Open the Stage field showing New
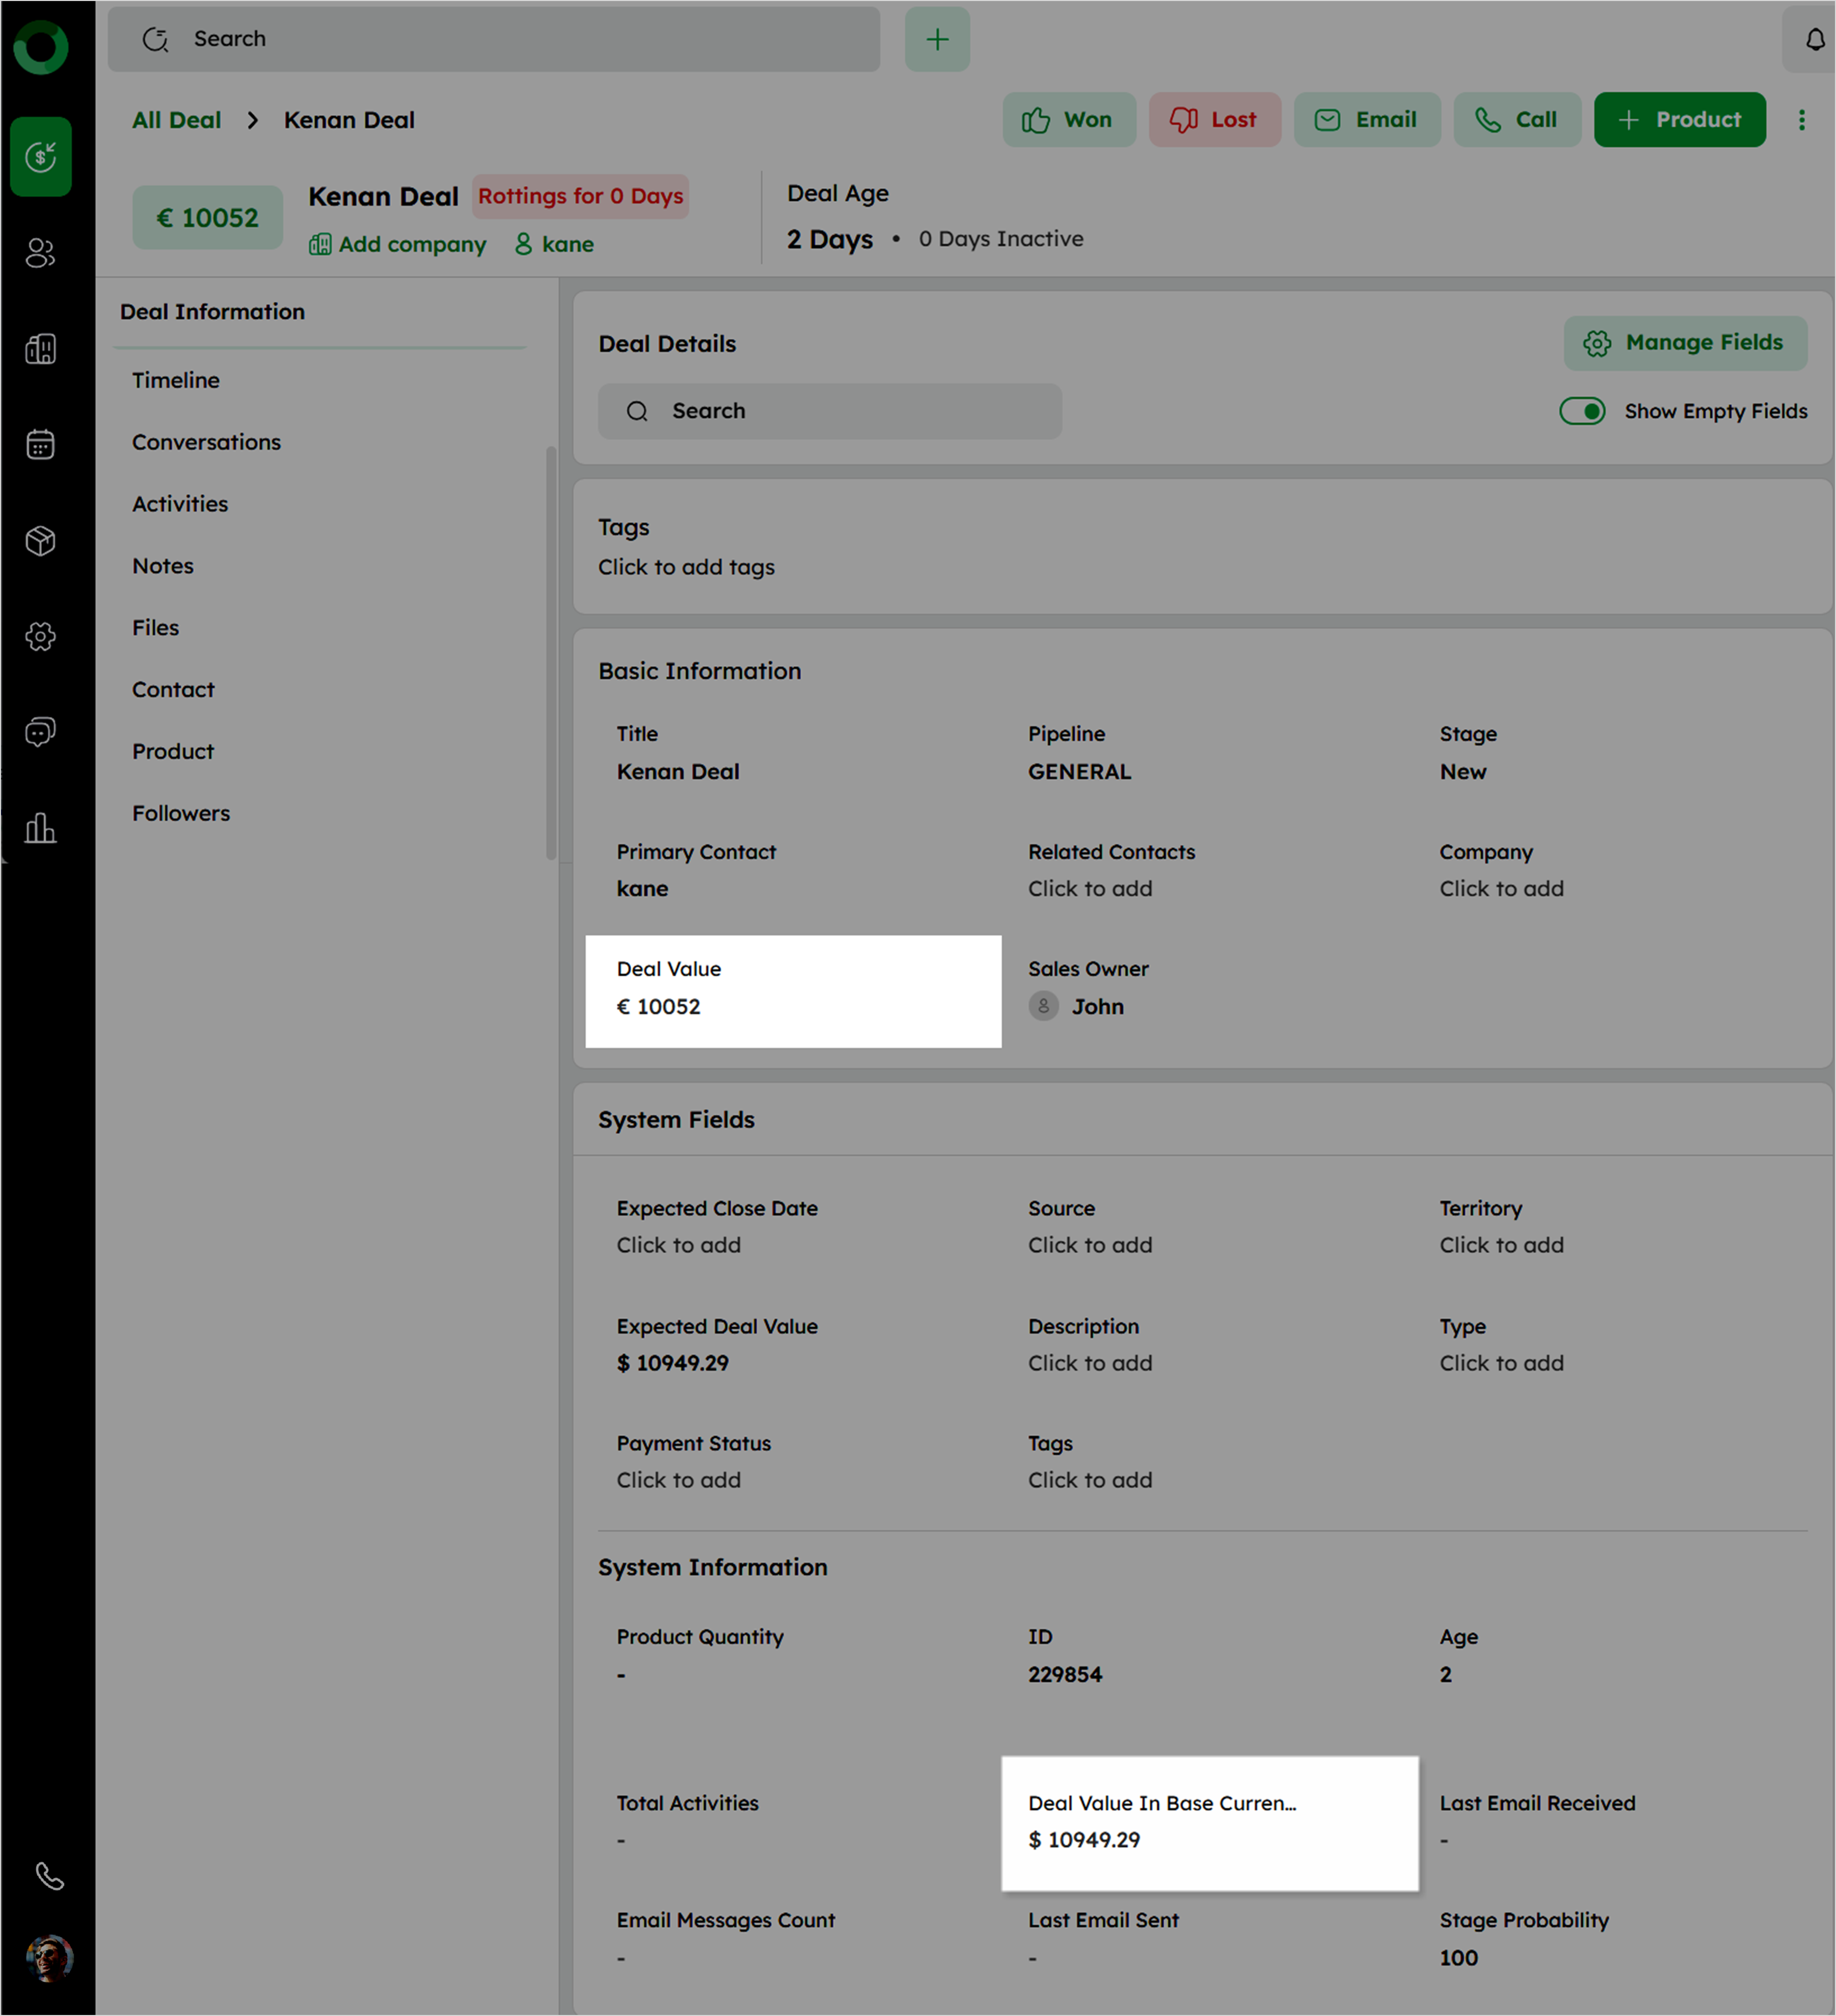The image size is (1836, 2016). pyautogui.click(x=1463, y=772)
